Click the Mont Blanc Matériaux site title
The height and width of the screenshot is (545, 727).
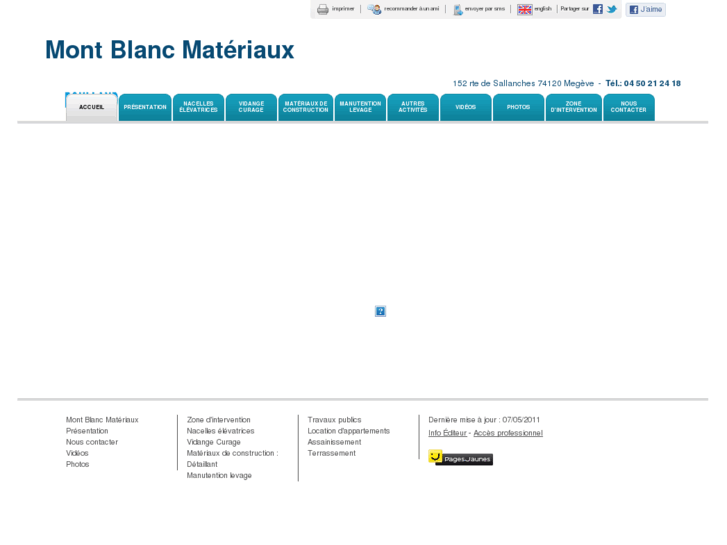(x=169, y=50)
